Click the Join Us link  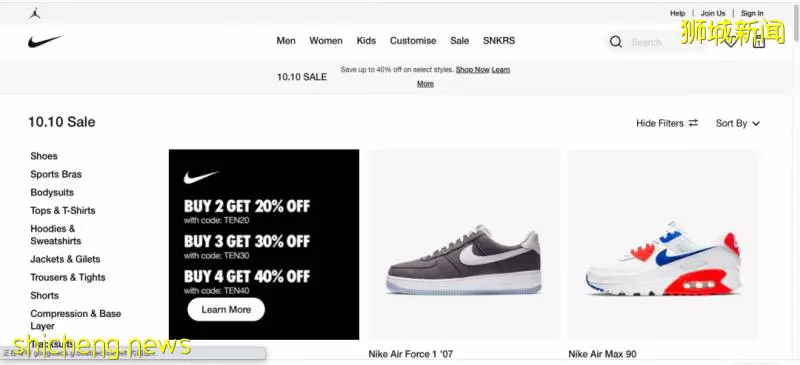(x=713, y=13)
